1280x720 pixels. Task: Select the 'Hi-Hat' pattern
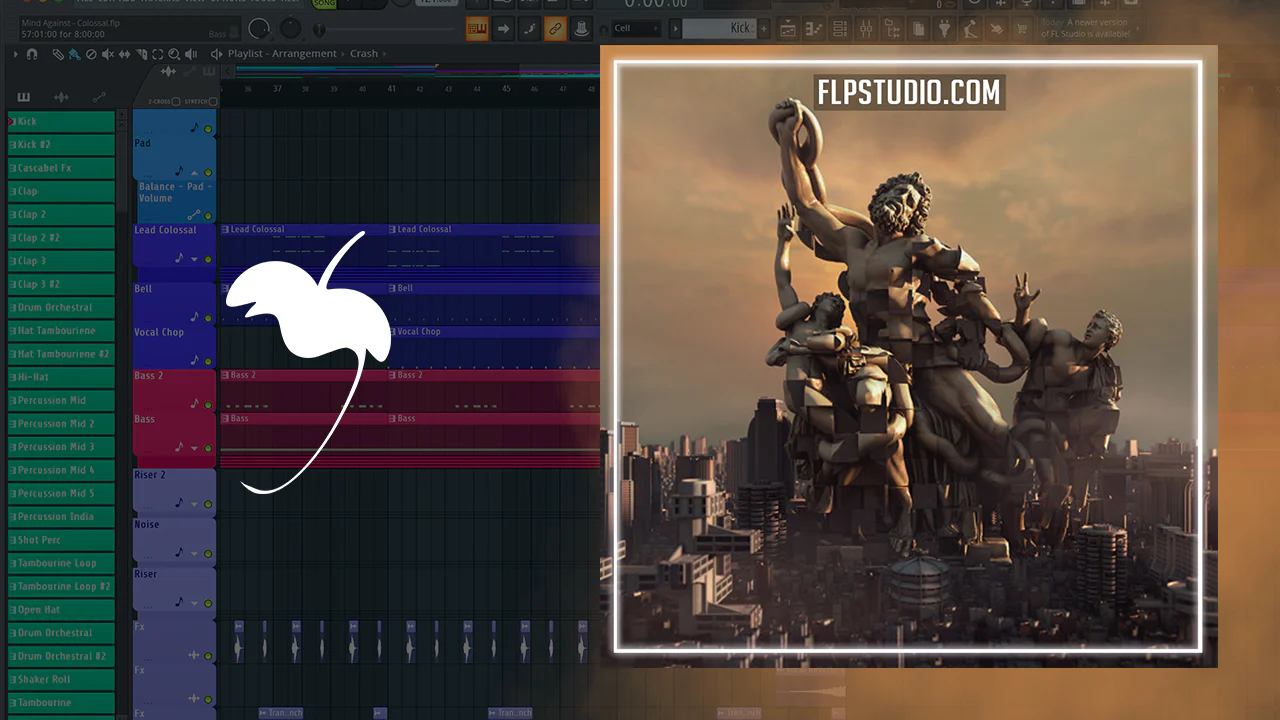(61, 377)
